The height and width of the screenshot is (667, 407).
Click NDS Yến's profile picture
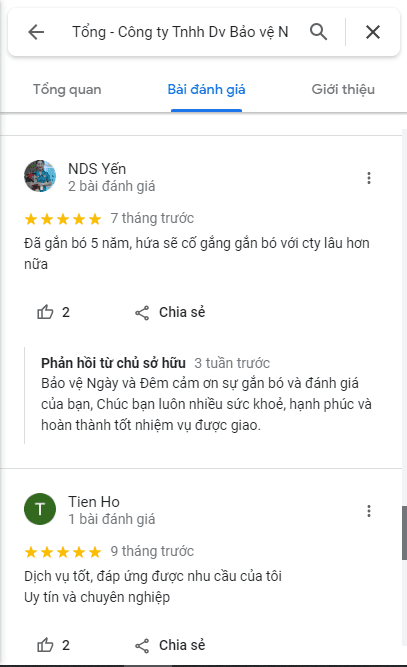point(40,176)
